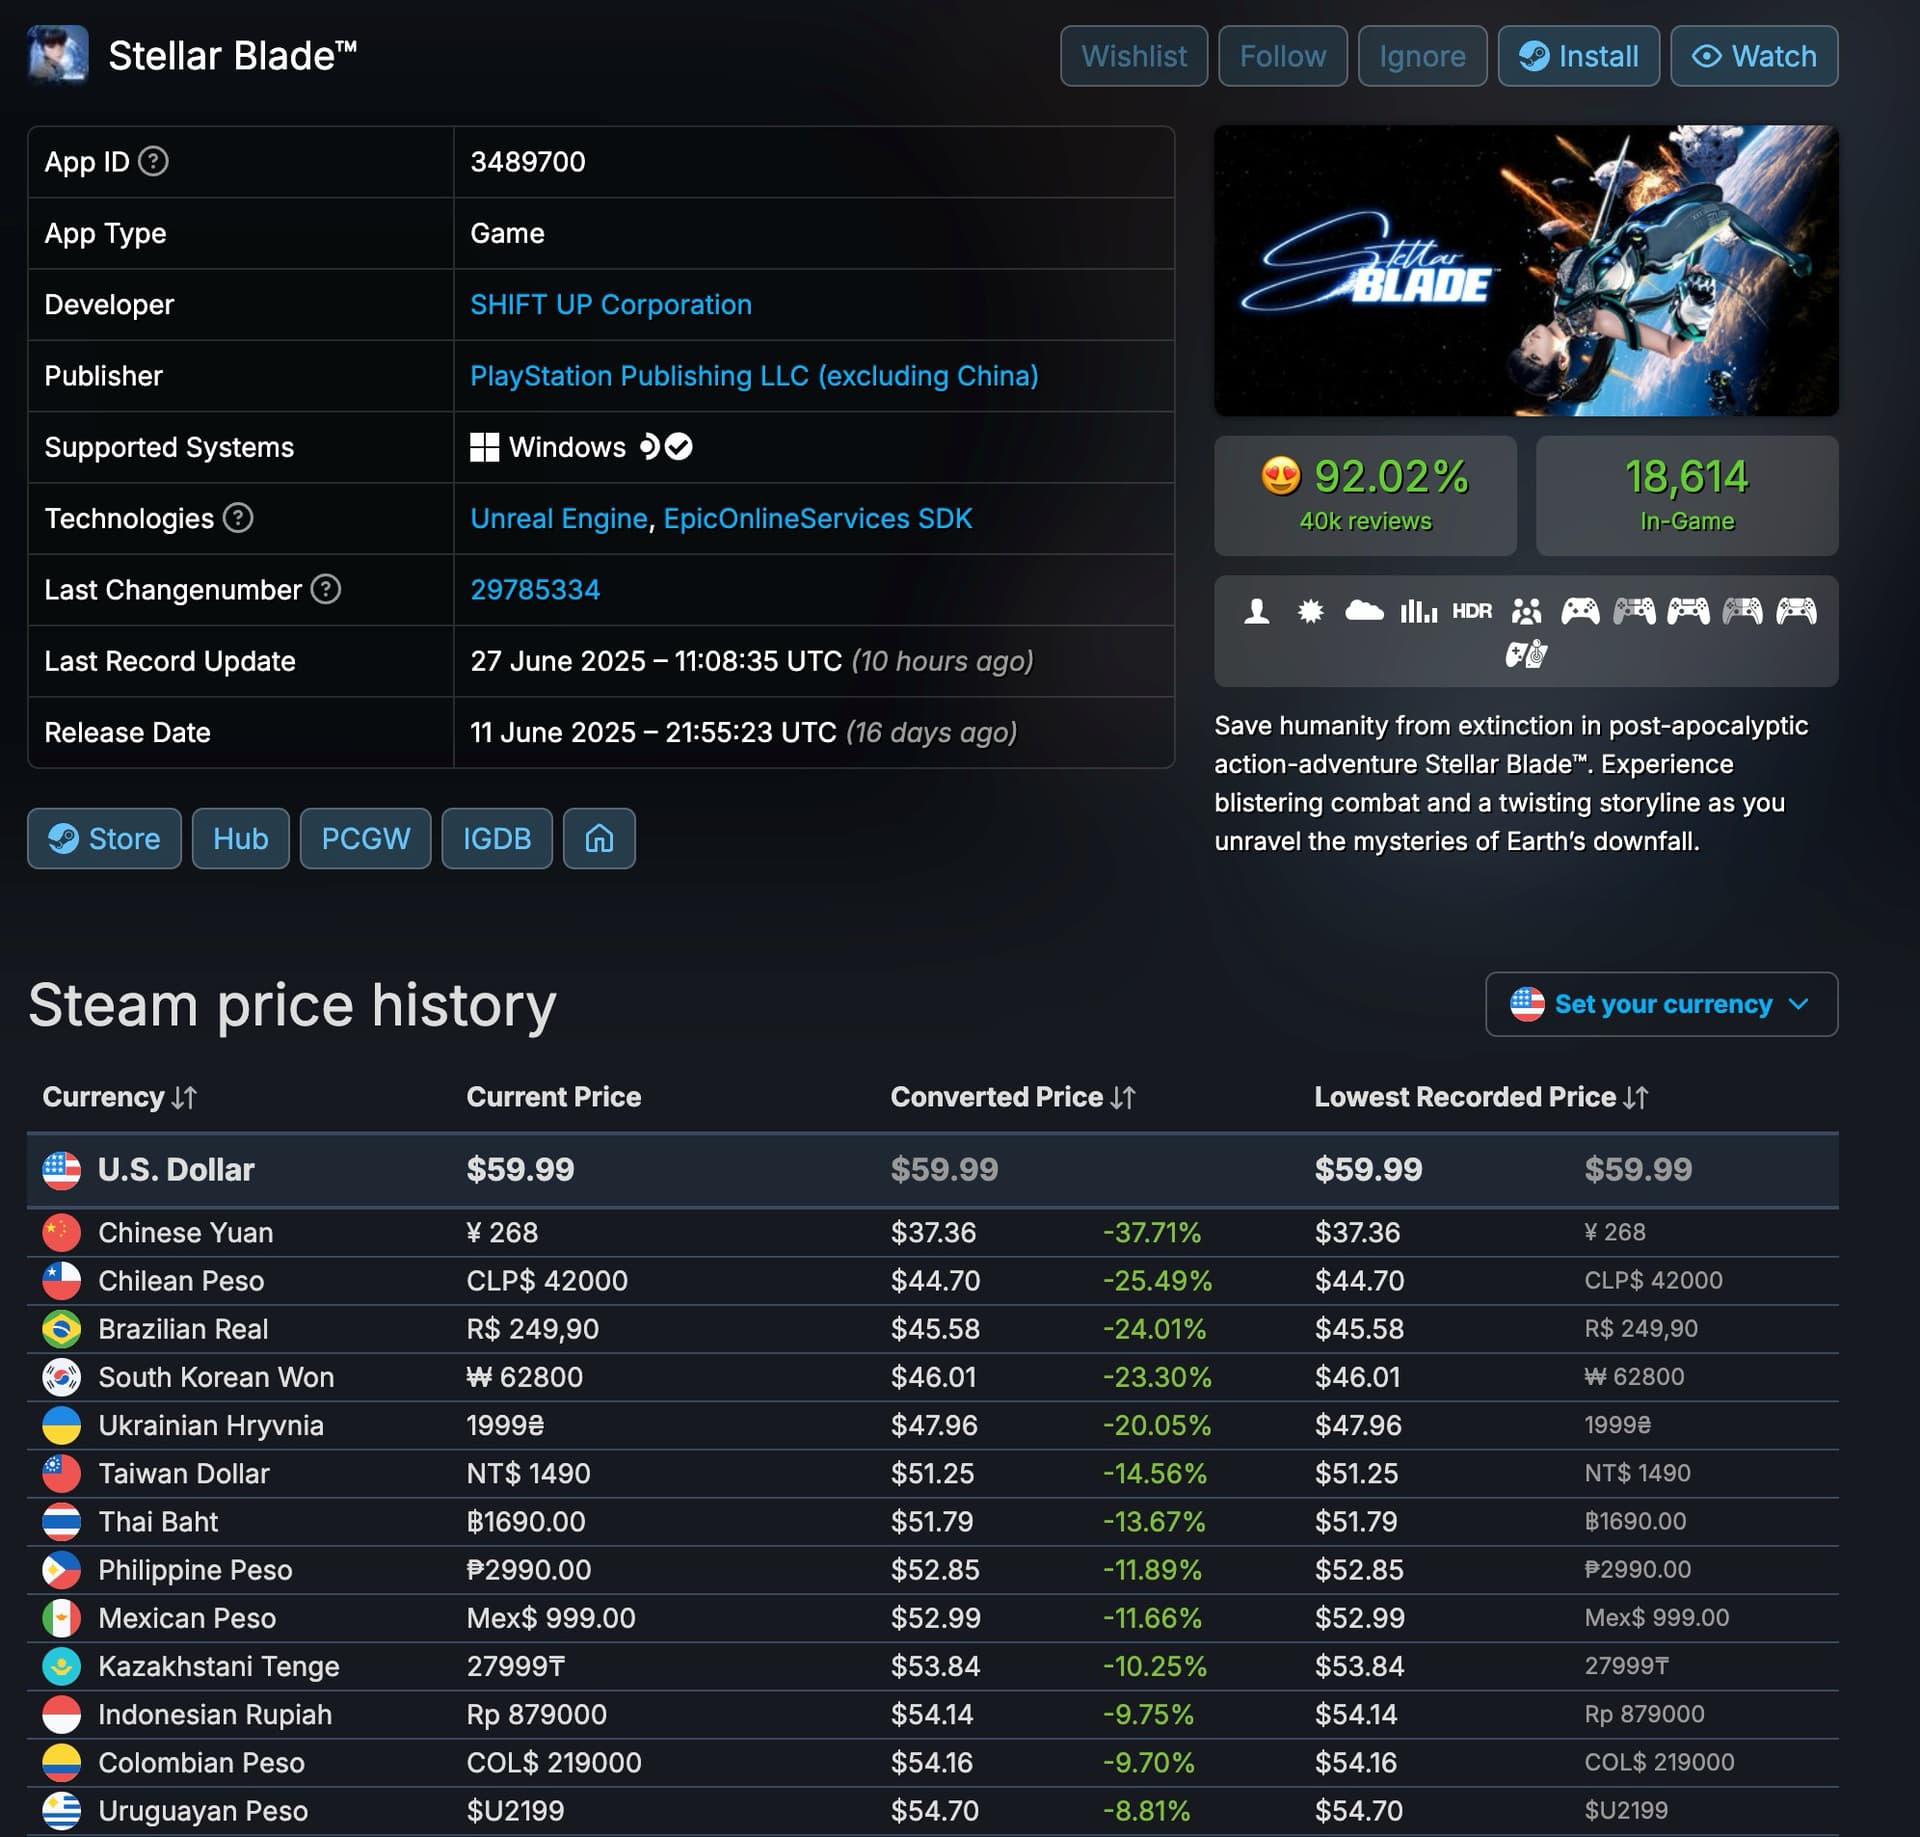Open the Unreal Engine technology link
The height and width of the screenshot is (1837, 1920).
click(559, 518)
